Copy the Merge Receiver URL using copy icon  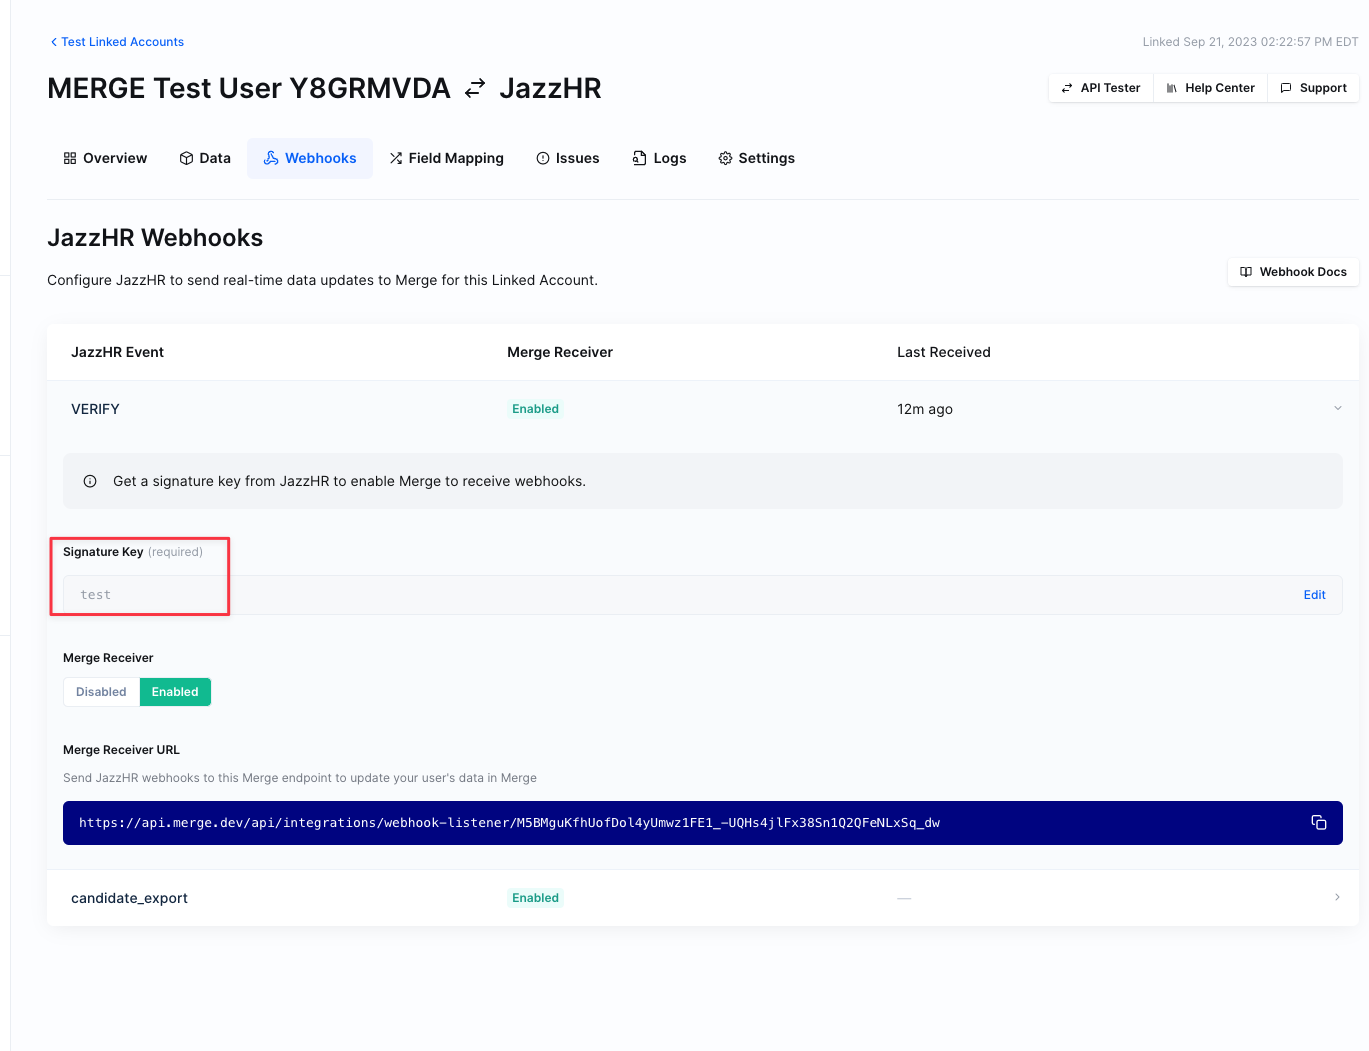(1318, 823)
